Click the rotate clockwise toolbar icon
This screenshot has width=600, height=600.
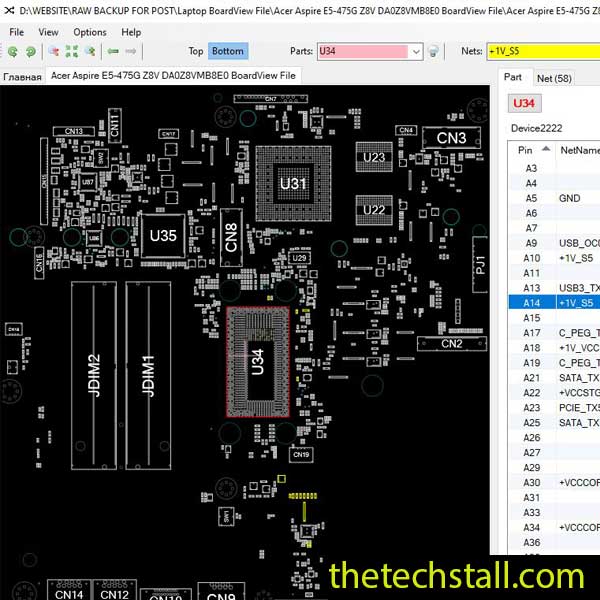[31, 51]
